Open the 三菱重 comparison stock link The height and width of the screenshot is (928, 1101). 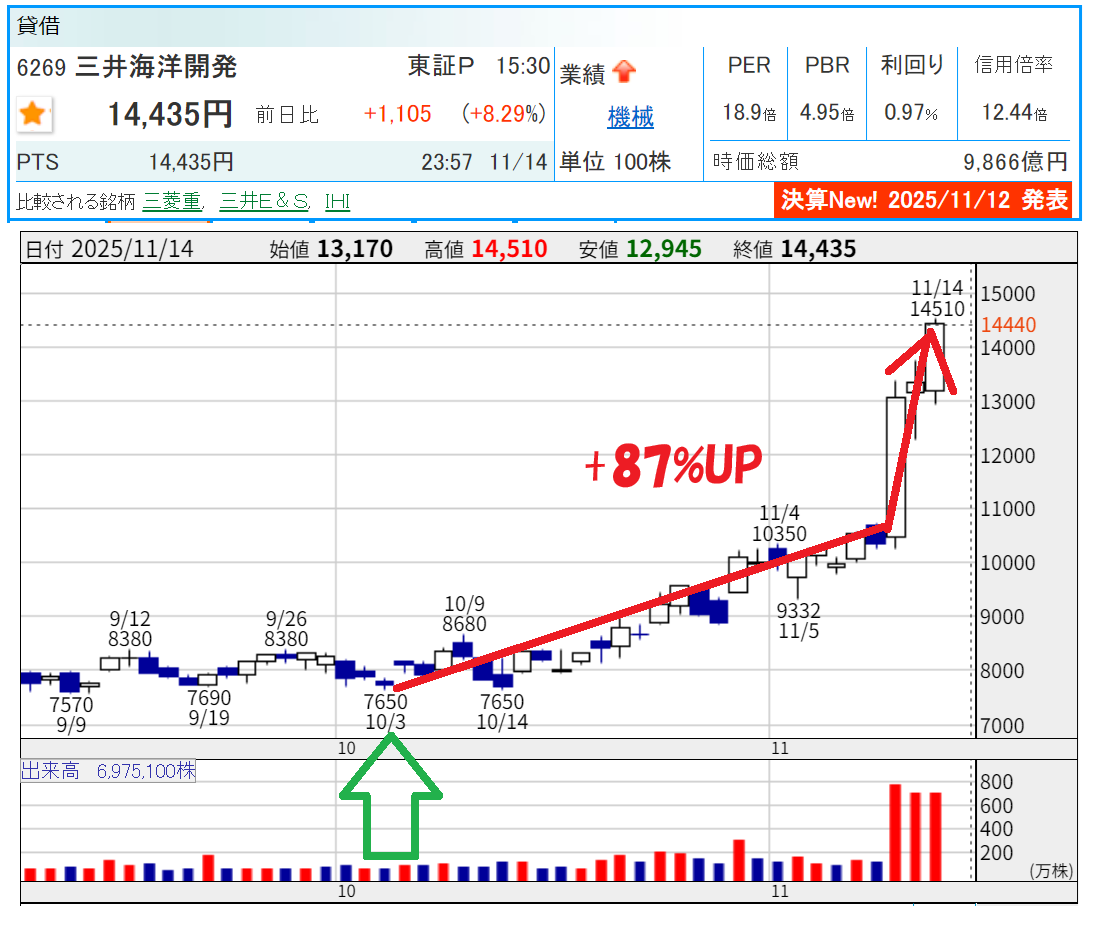coord(172,201)
